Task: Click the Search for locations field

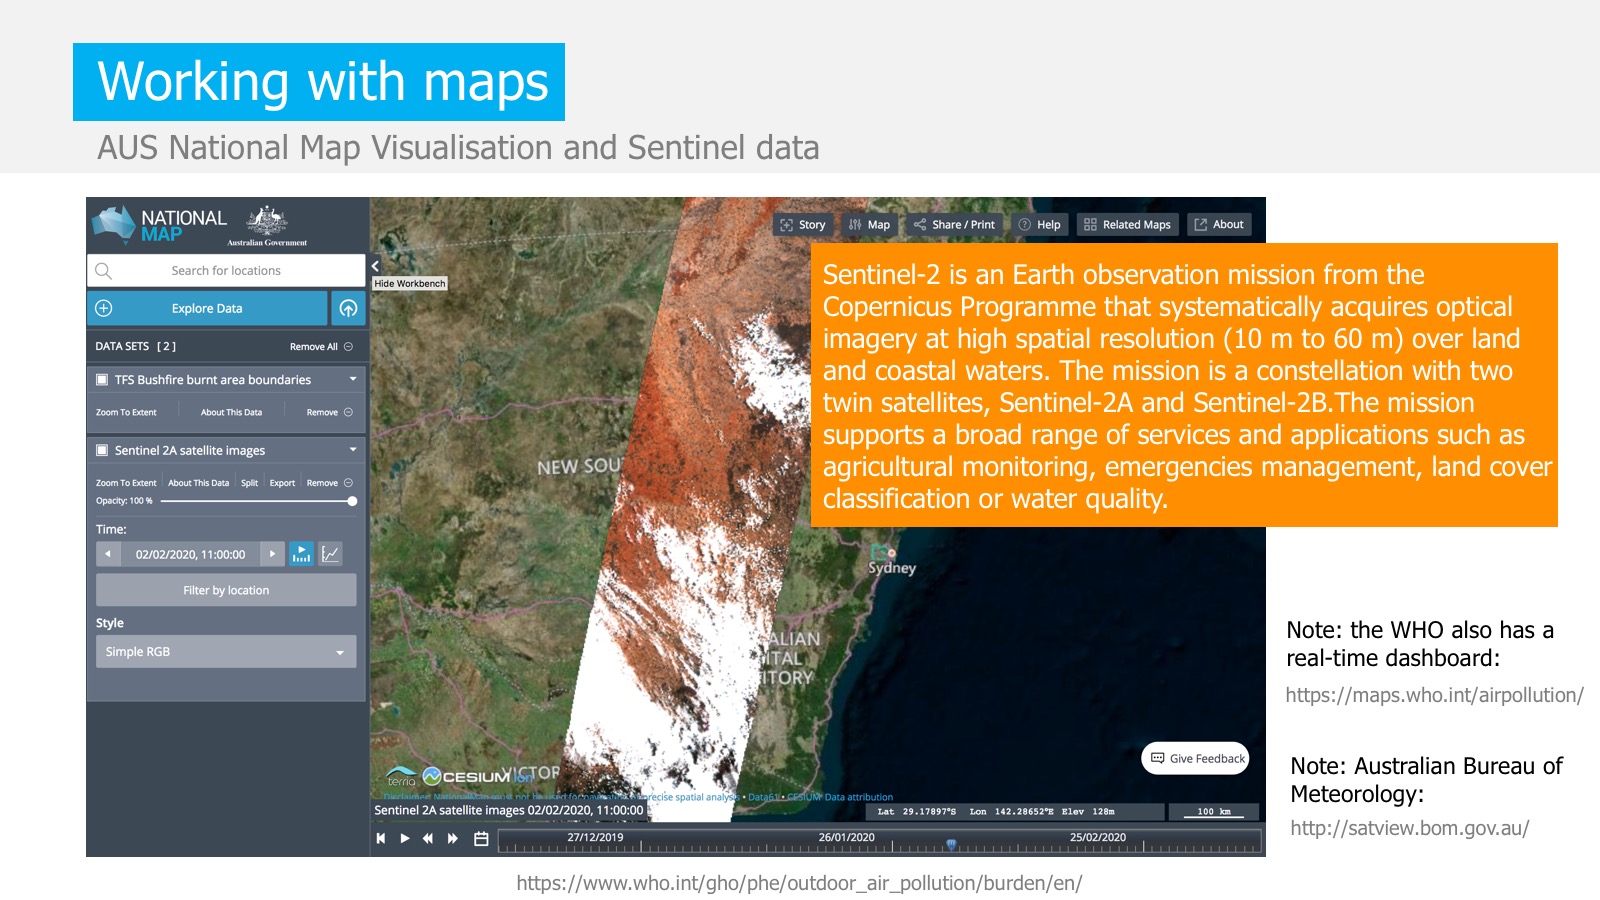Action: pos(226,271)
